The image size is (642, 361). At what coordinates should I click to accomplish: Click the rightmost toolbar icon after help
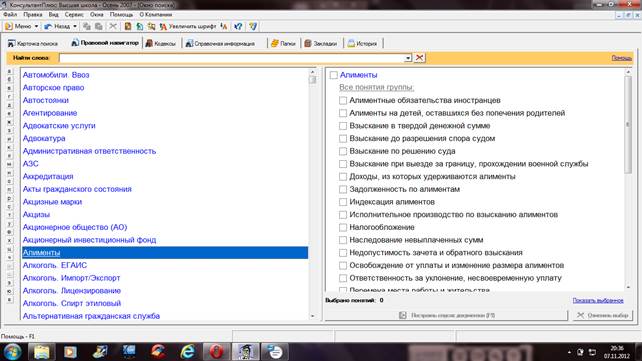pos(253,26)
